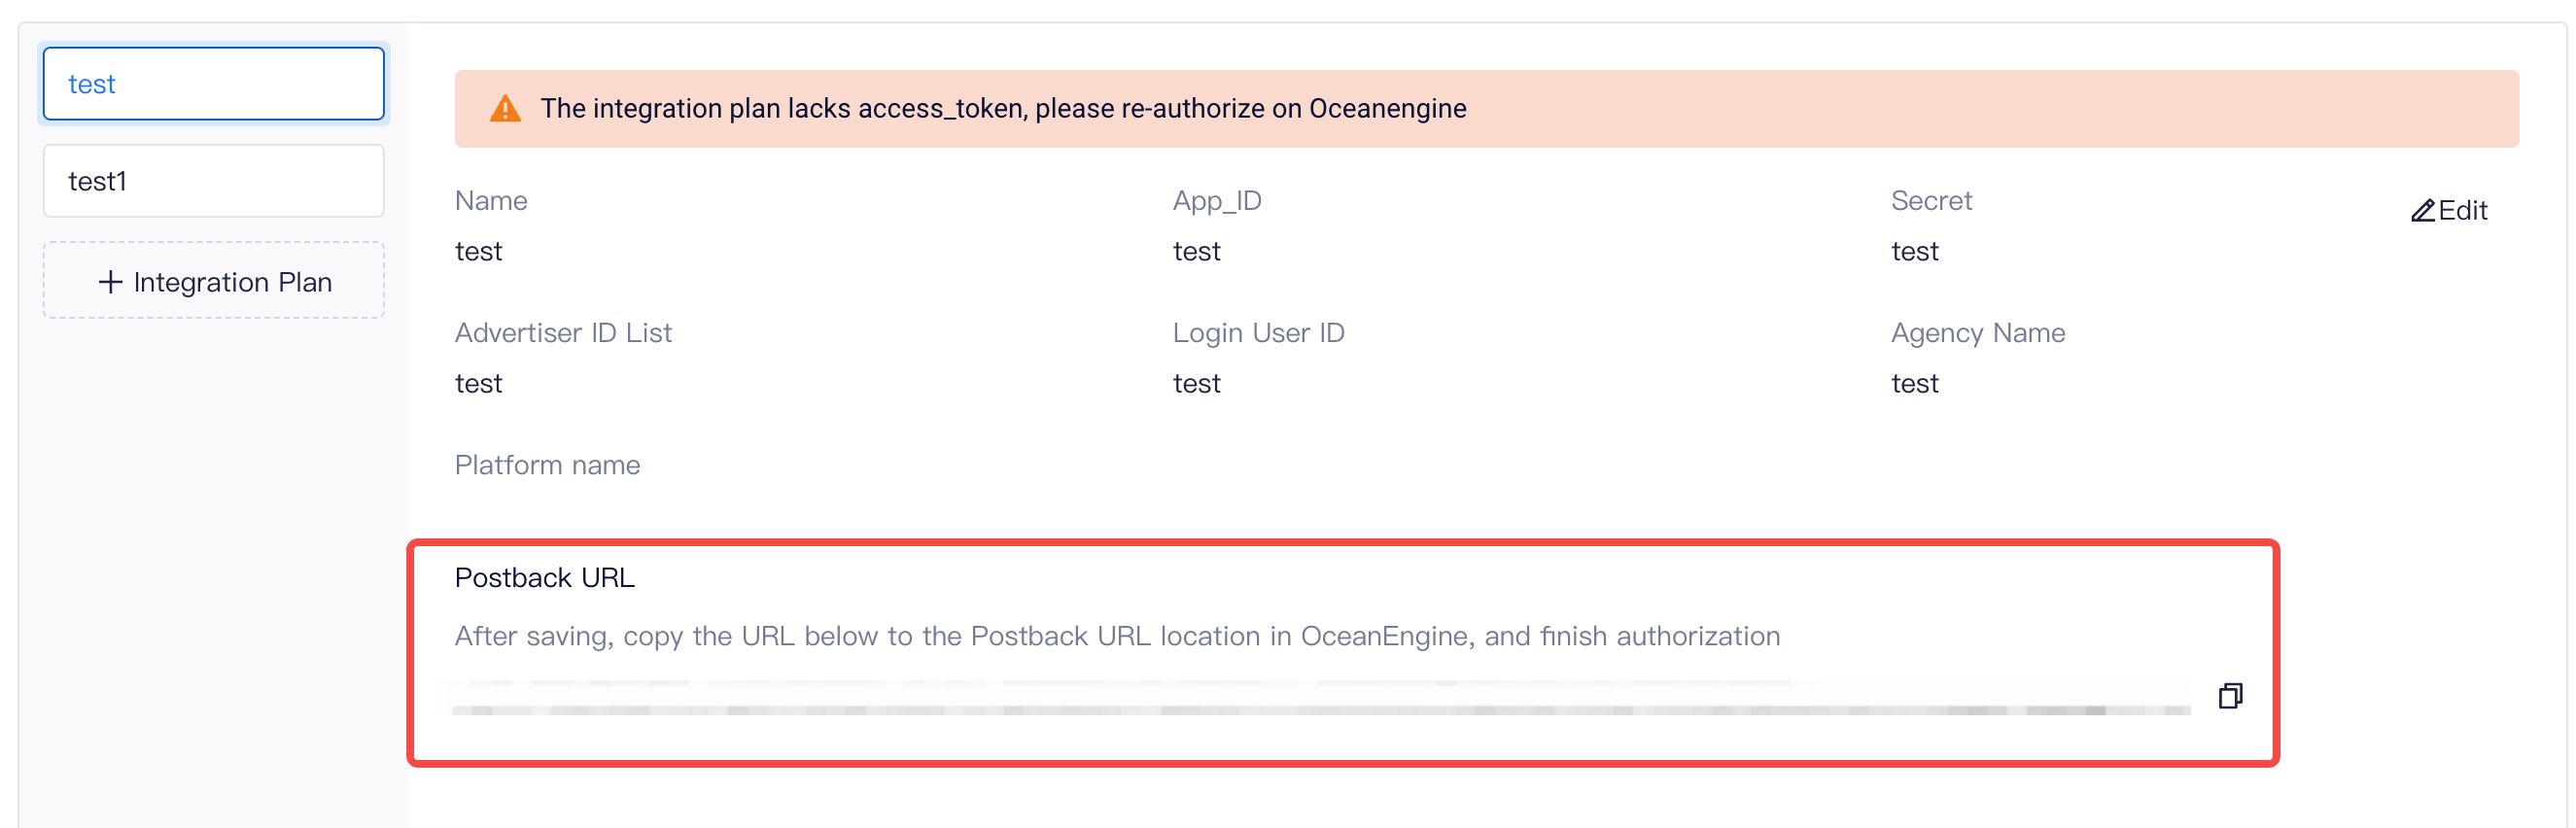Click the Secret field value
2576x828 pixels.
pyautogui.click(x=1914, y=252)
